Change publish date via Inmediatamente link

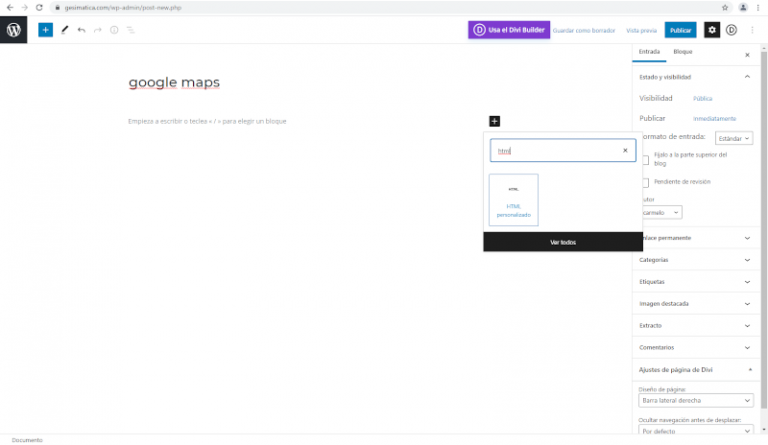click(x=714, y=118)
